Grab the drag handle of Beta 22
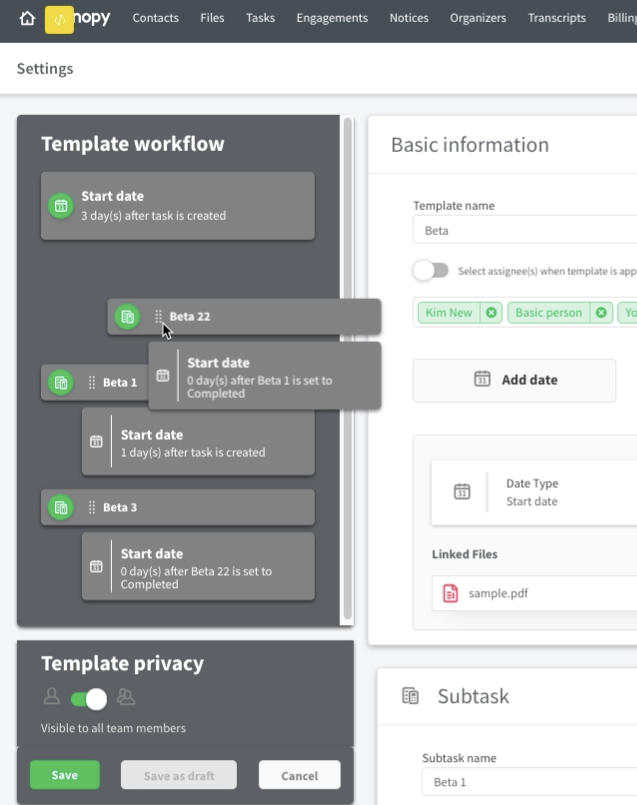This screenshot has width=637, height=805. tap(158, 316)
